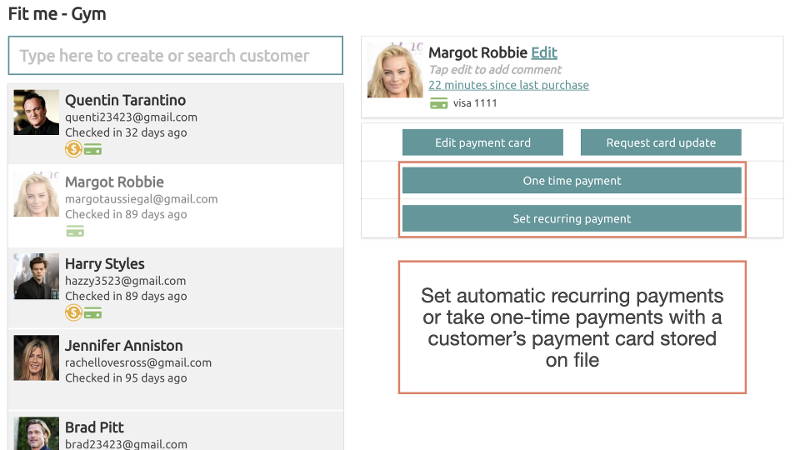800x450 pixels.
Task: Select Harry Styles name in list
Action: coord(105,264)
